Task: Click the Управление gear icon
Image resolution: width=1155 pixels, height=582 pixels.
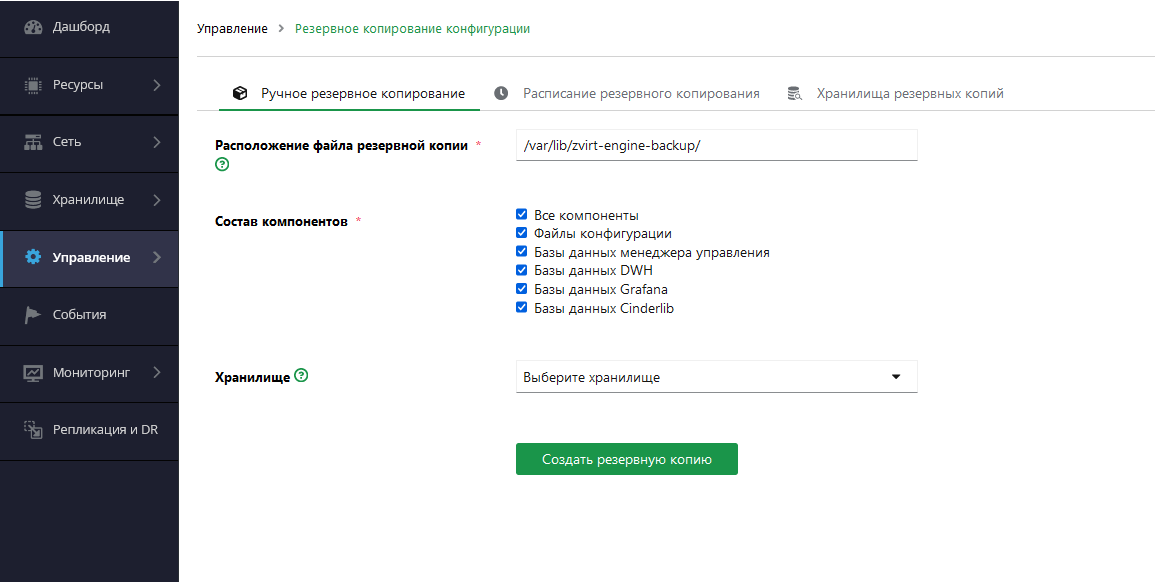Action: pyautogui.click(x=33, y=257)
